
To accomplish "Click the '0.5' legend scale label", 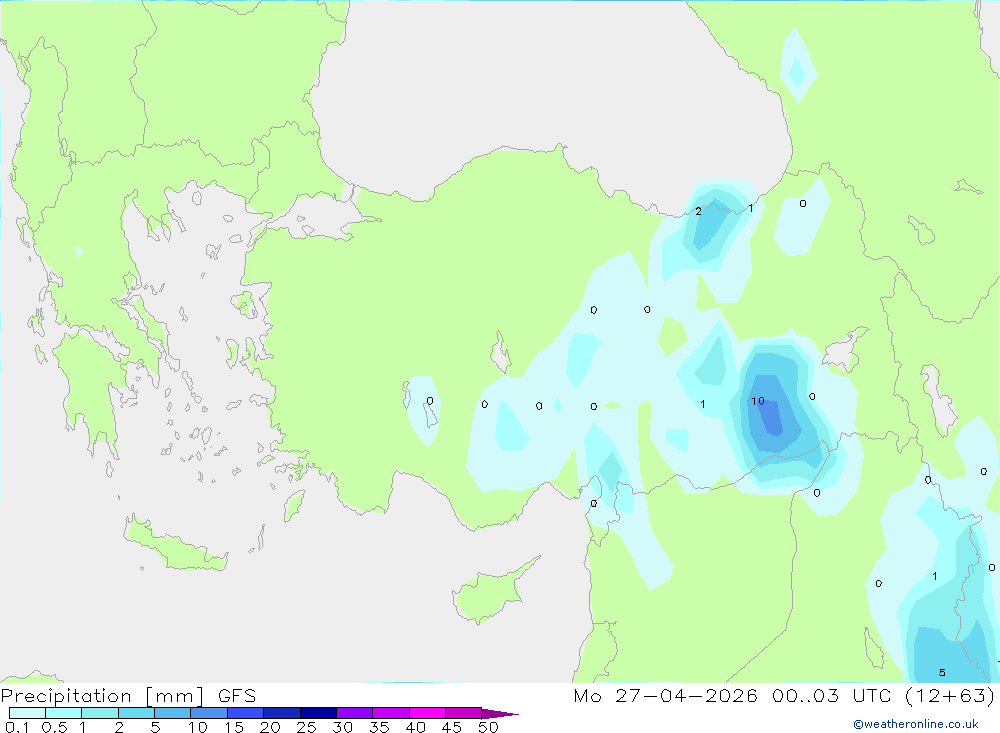I will point(54,727).
